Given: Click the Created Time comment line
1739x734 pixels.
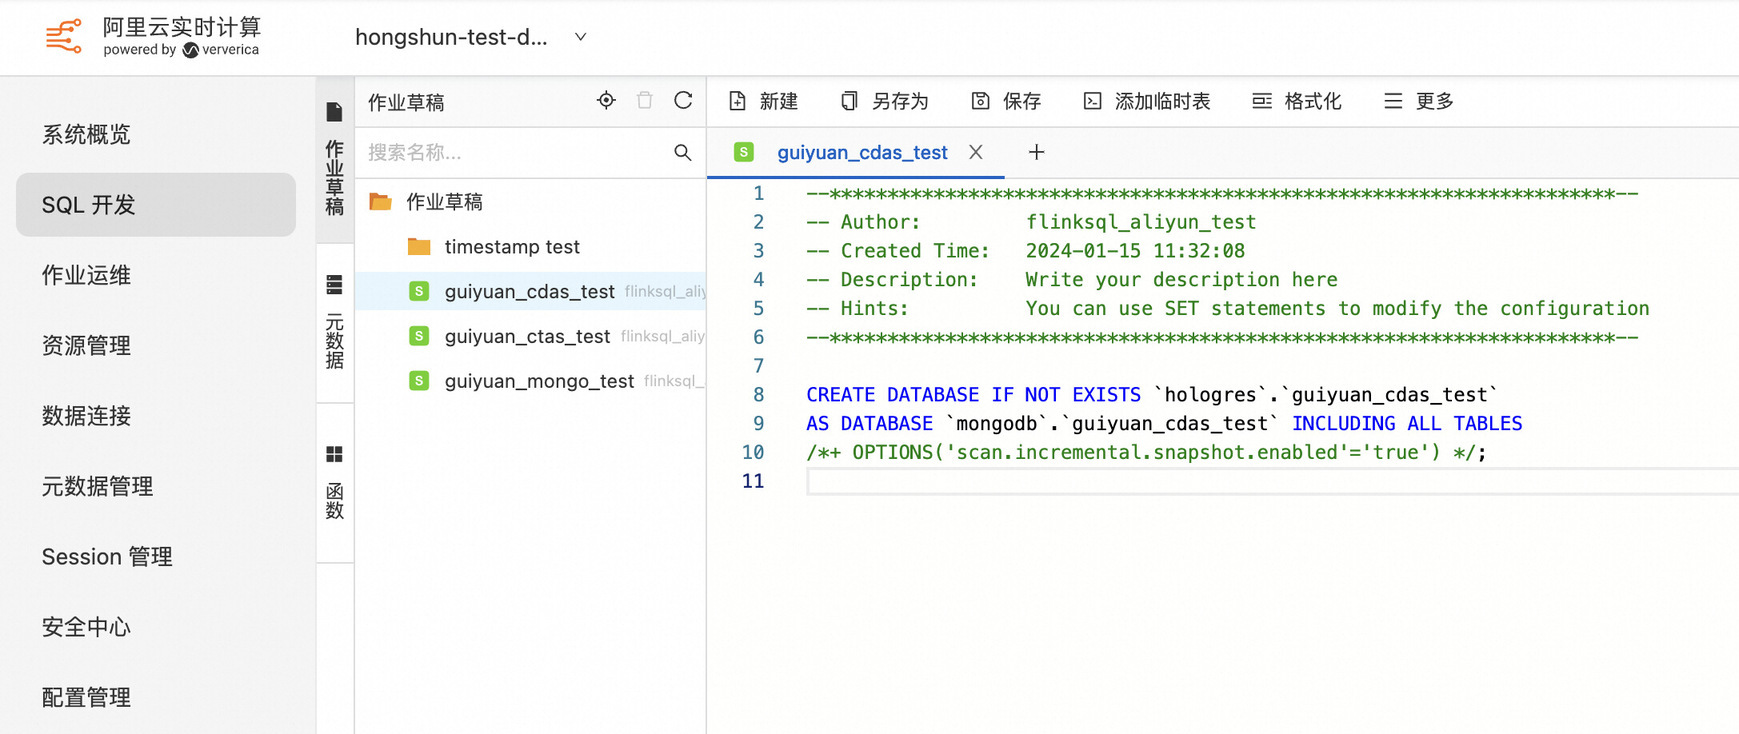Looking at the screenshot, I should (1025, 251).
